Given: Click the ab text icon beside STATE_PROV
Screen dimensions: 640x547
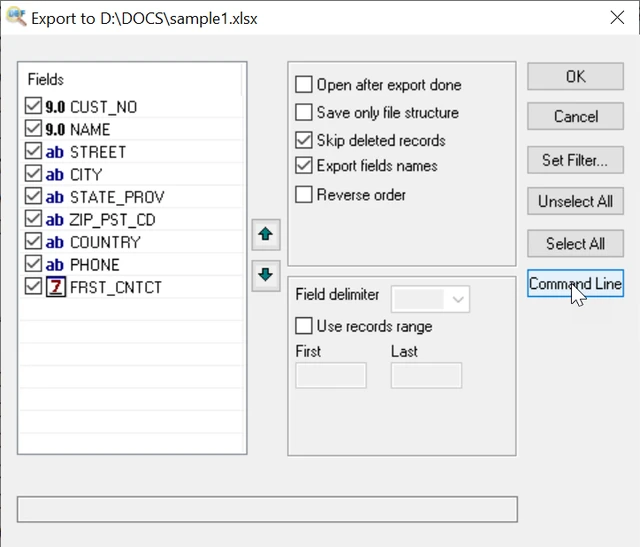Looking at the screenshot, I should (x=55, y=197).
